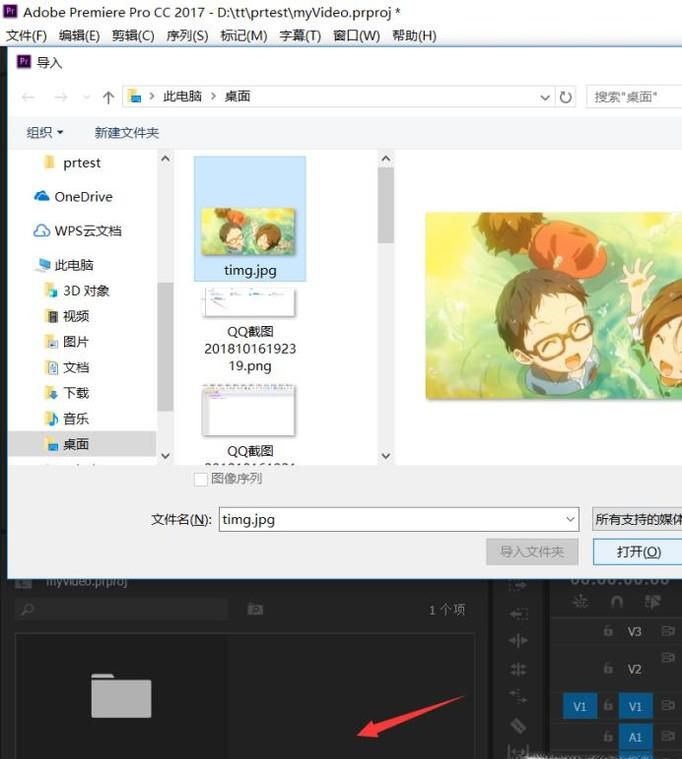Open the 编辑(E) menu
682x759 pixels.
click(79, 36)
